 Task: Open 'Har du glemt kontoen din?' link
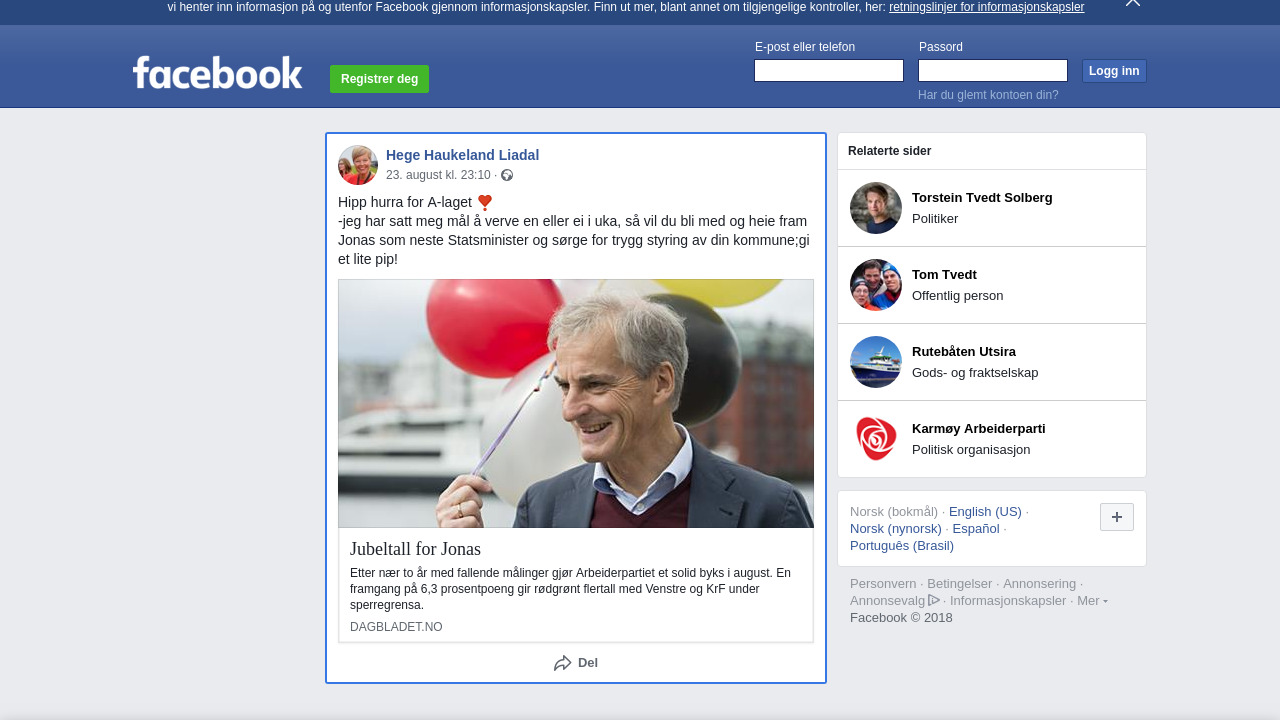coord(988,95)
